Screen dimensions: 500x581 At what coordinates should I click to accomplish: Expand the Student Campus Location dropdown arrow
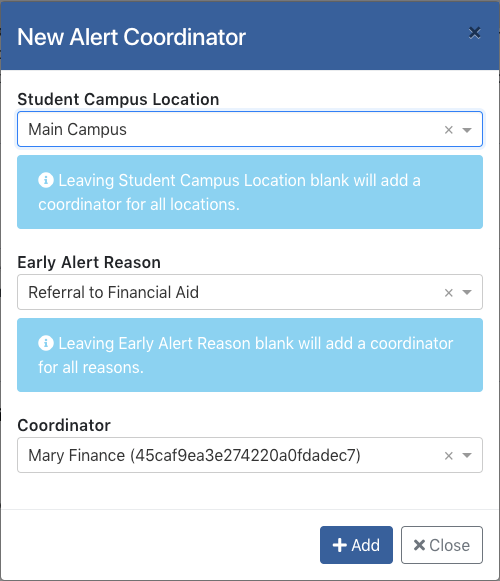pyautogui.click(x=467, y=130)
